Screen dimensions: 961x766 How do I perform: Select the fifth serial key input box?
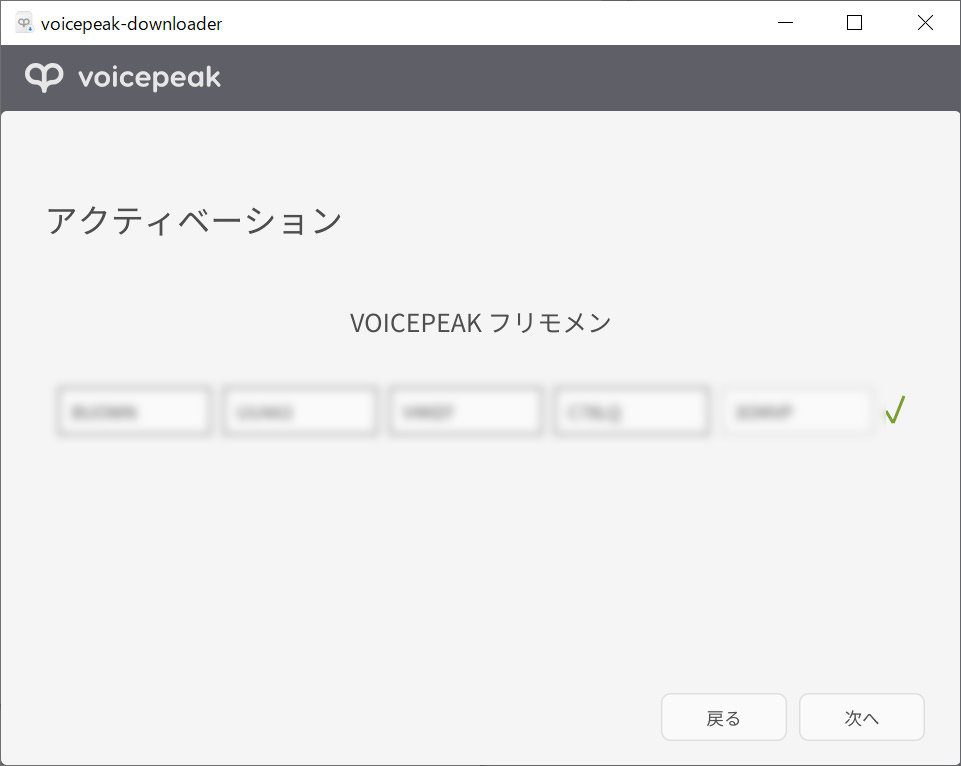tap(797, 411)
